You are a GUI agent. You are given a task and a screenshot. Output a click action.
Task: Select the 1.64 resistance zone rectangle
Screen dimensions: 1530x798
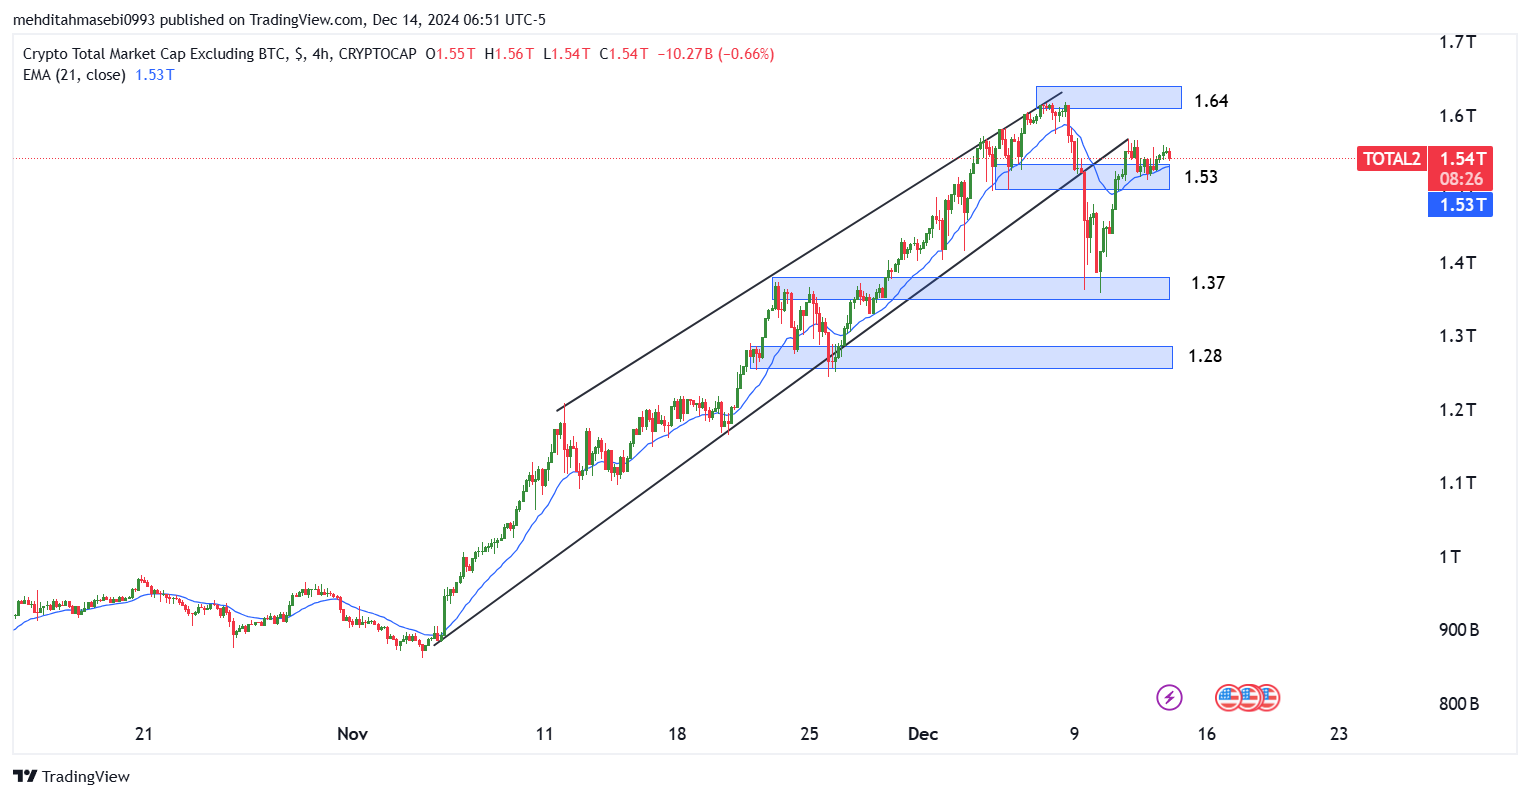click(x=1108, y=97)
